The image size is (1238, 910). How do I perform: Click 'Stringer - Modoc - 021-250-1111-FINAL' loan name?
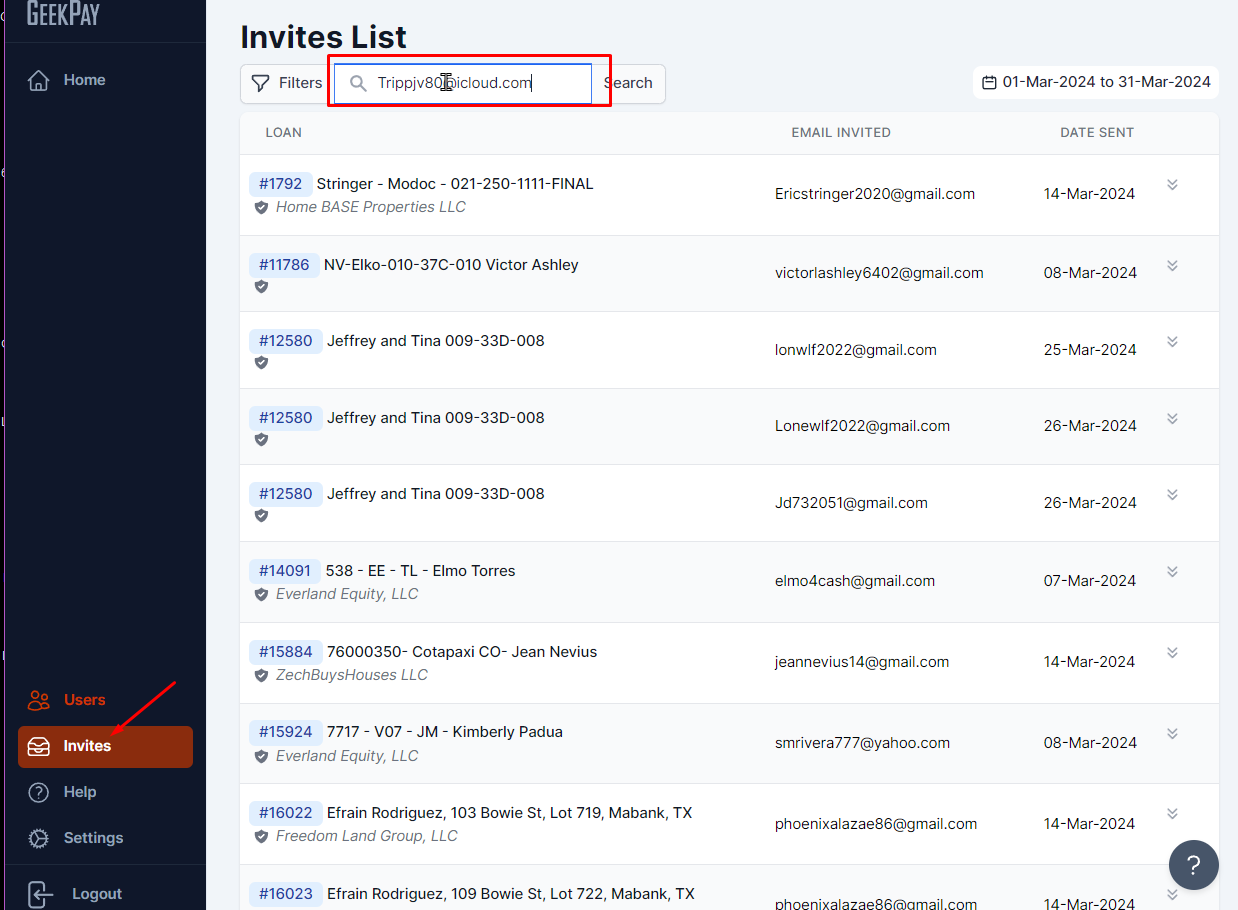click(x=455, y=184)
